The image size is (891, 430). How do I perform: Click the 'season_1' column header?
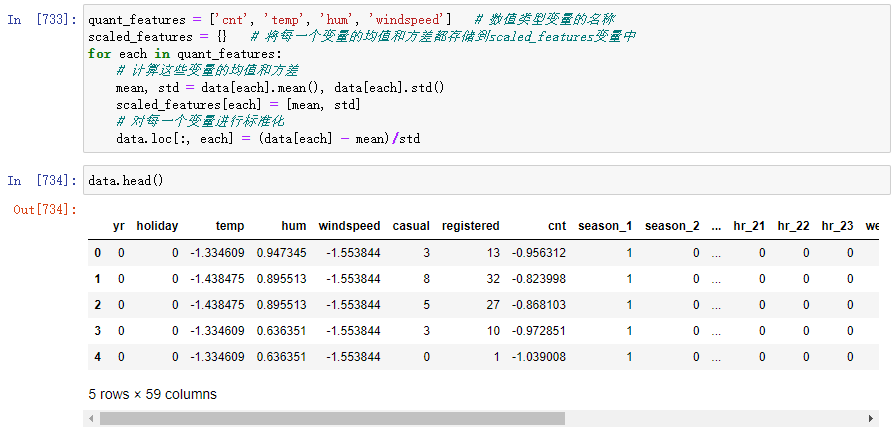point(605,226)
